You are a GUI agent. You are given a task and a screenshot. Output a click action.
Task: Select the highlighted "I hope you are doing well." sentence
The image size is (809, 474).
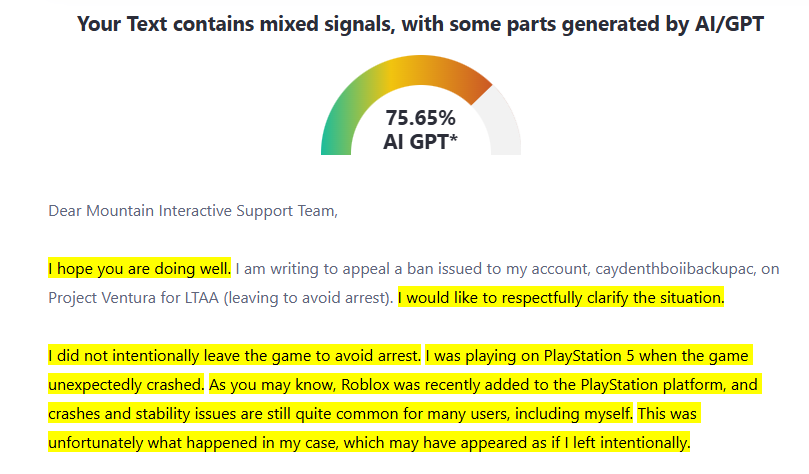coord(140,268)
